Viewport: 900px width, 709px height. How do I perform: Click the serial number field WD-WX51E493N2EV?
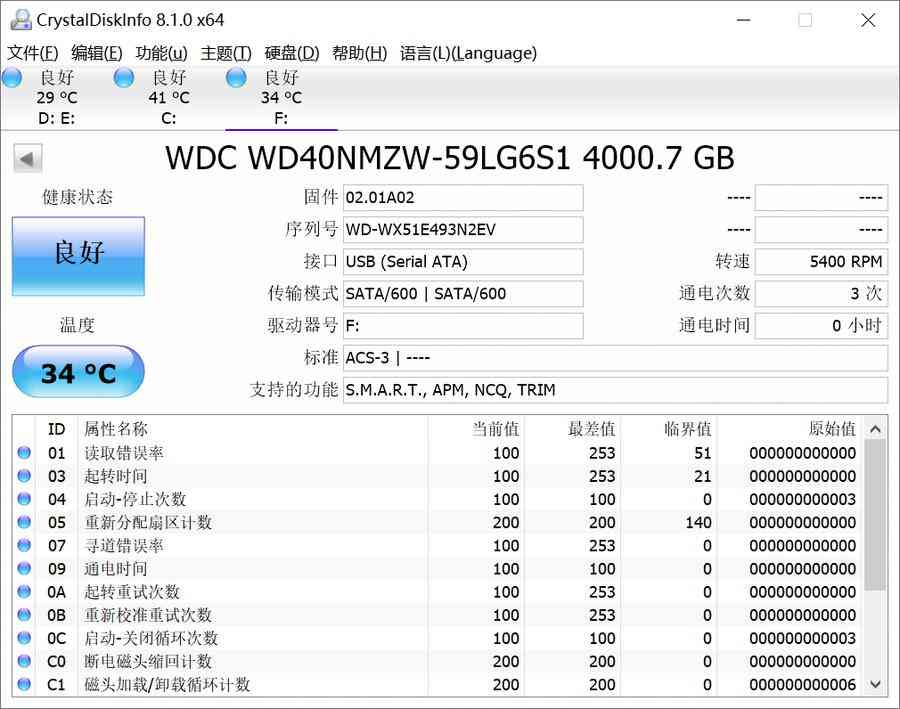coord(462,230)
